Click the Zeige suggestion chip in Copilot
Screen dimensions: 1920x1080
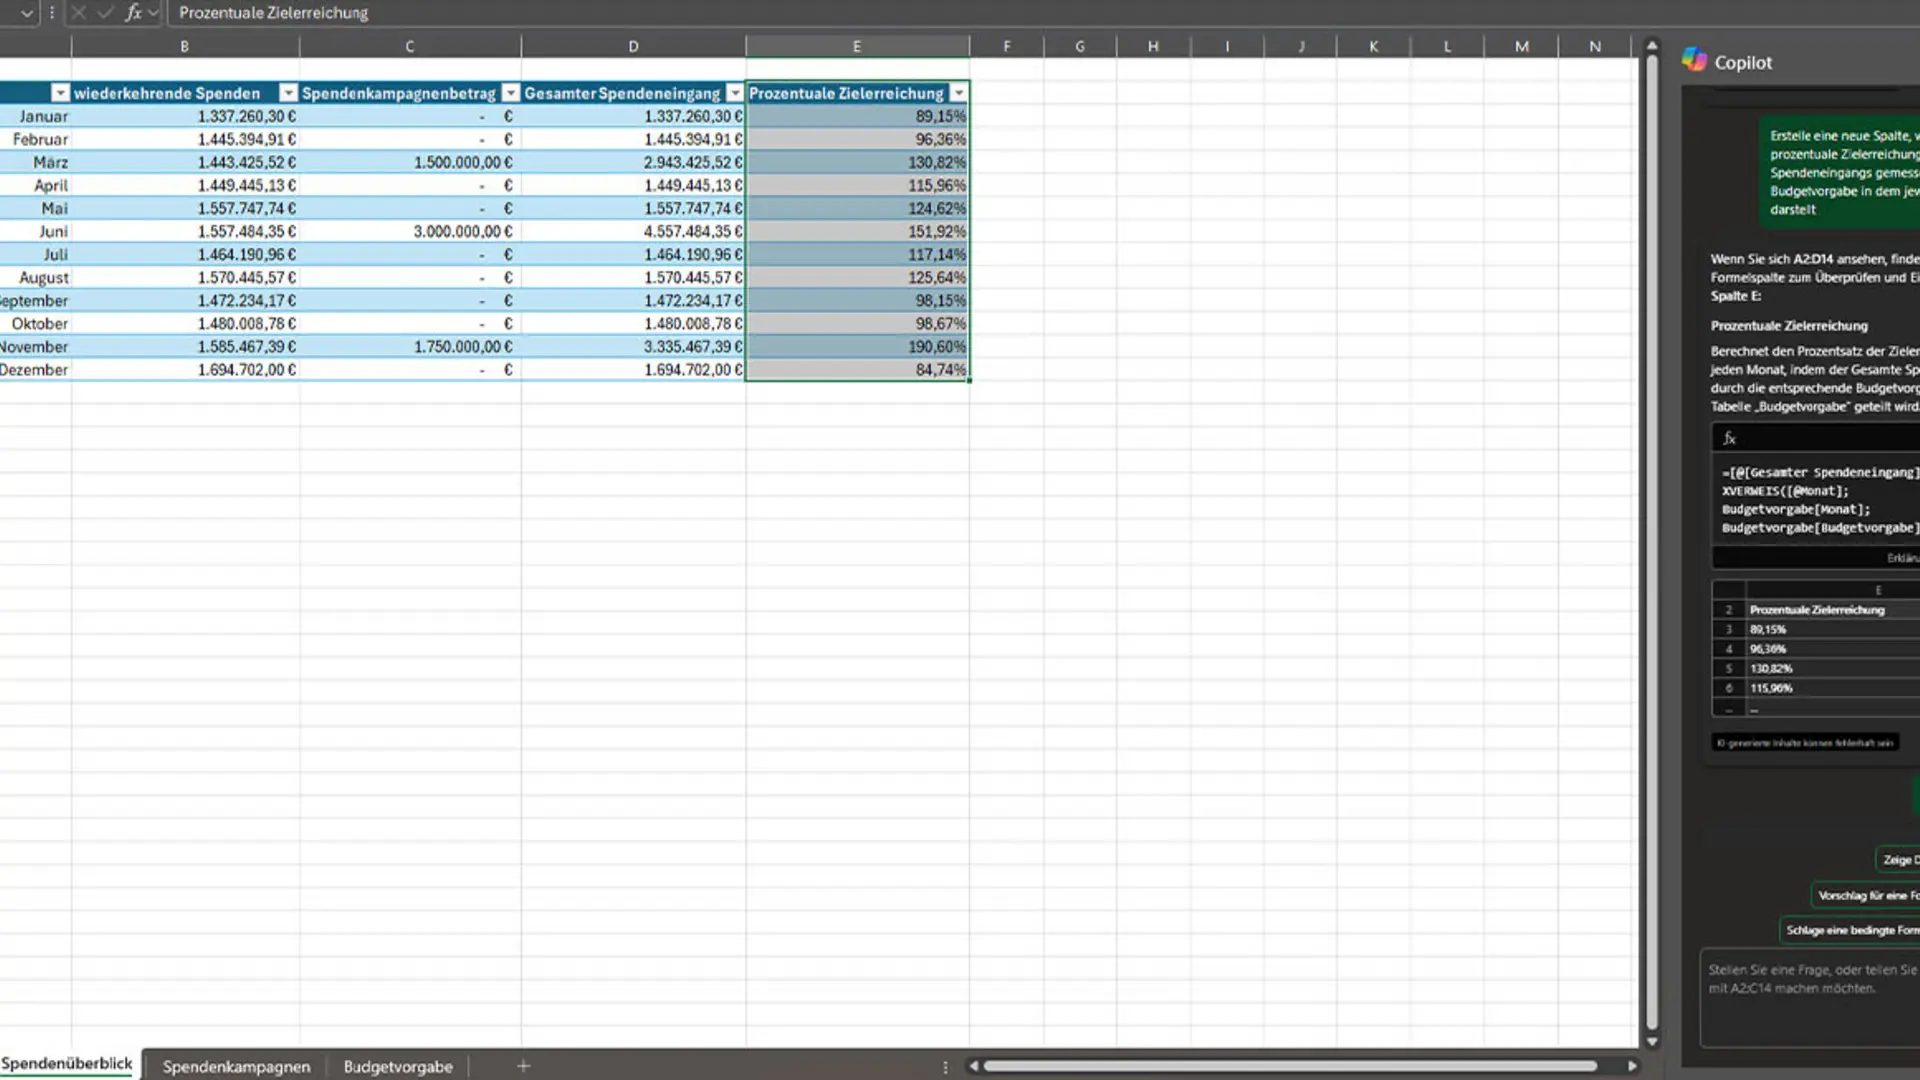click(x=1898, y=859)
